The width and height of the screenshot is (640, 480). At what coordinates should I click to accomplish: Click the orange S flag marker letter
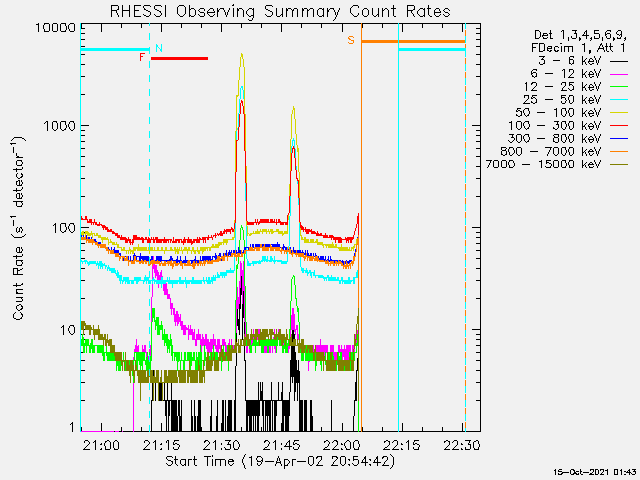tap(351, 40)
